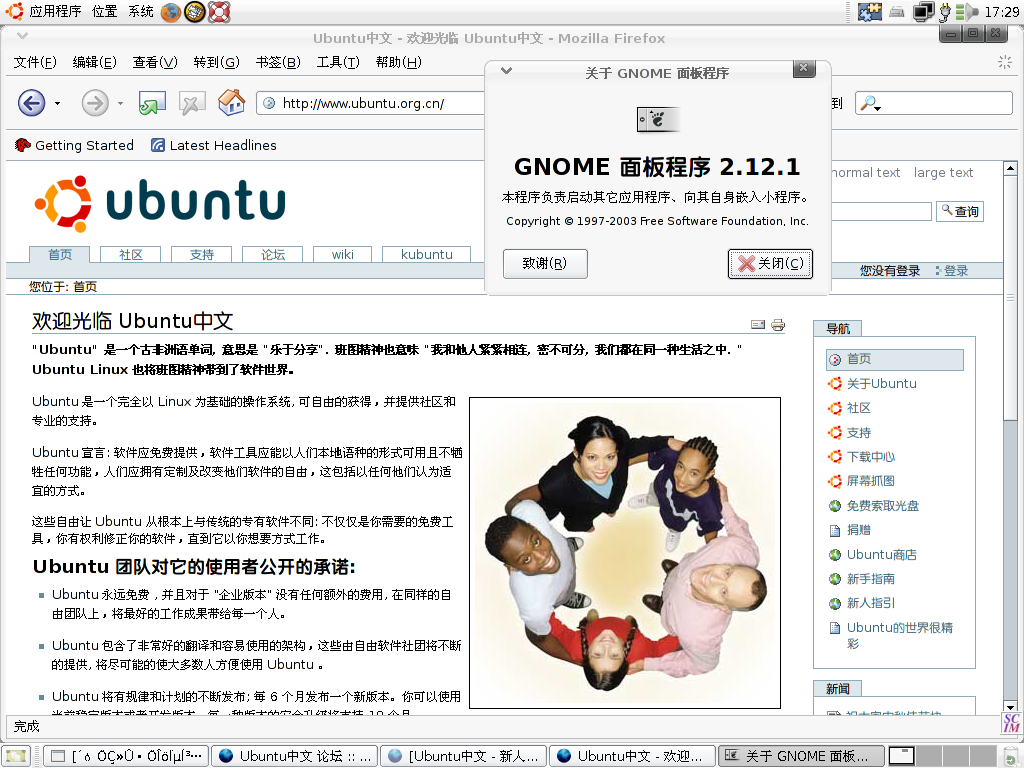The height and width of the screenshot is (768, 1024).
Task: Open the 关于Ubuntu navigation link
Action: pyautogui.click(x=882, y=384)
